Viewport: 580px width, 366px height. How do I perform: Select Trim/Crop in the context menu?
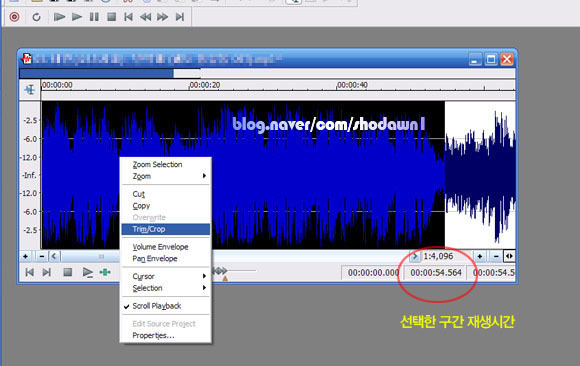coord(166,229)
